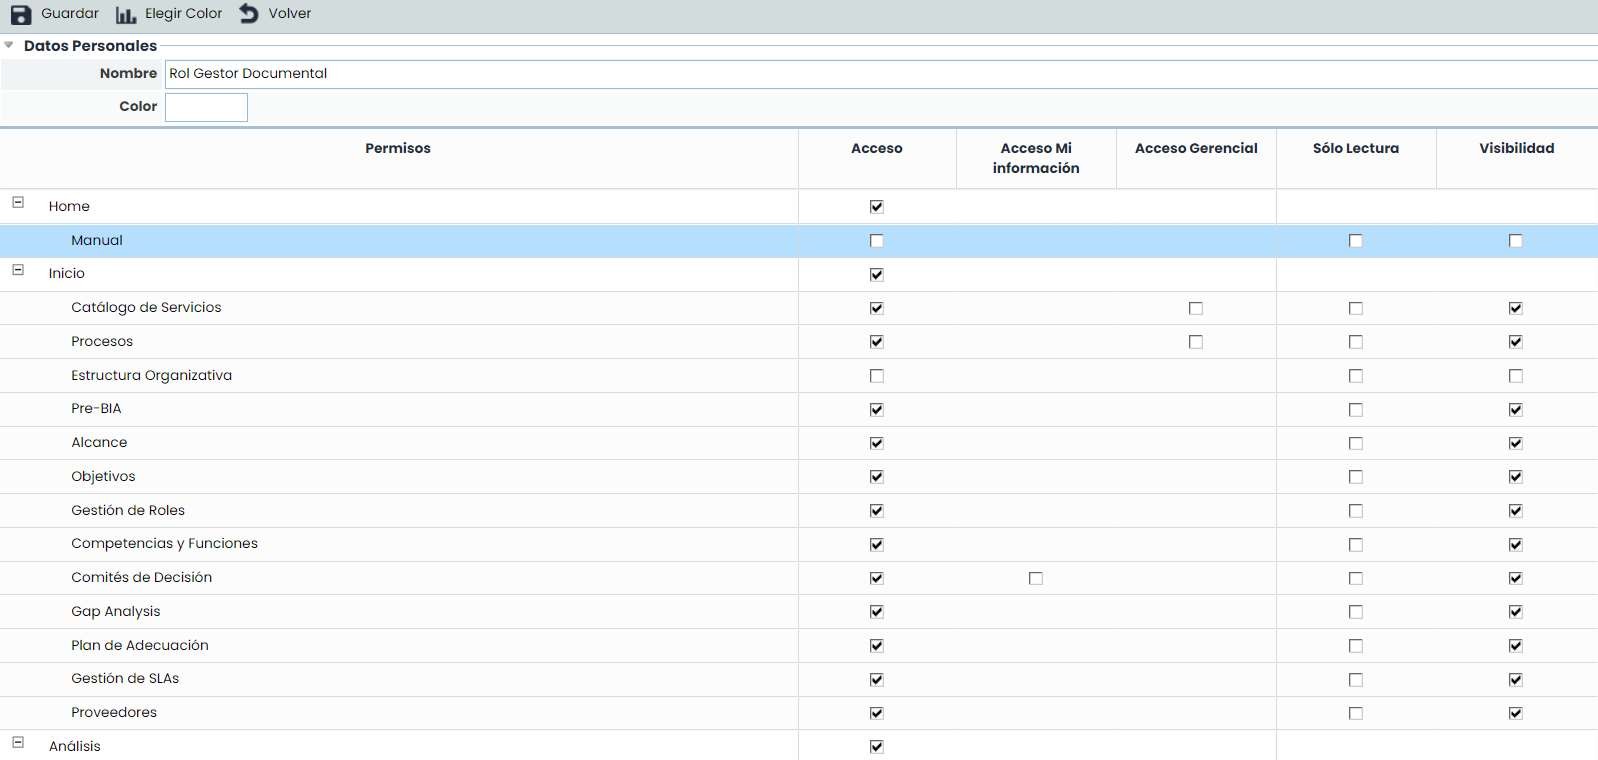Collapse the Análisis tree node
Viewport: 1598px width, 760px height.
point(18,742)
